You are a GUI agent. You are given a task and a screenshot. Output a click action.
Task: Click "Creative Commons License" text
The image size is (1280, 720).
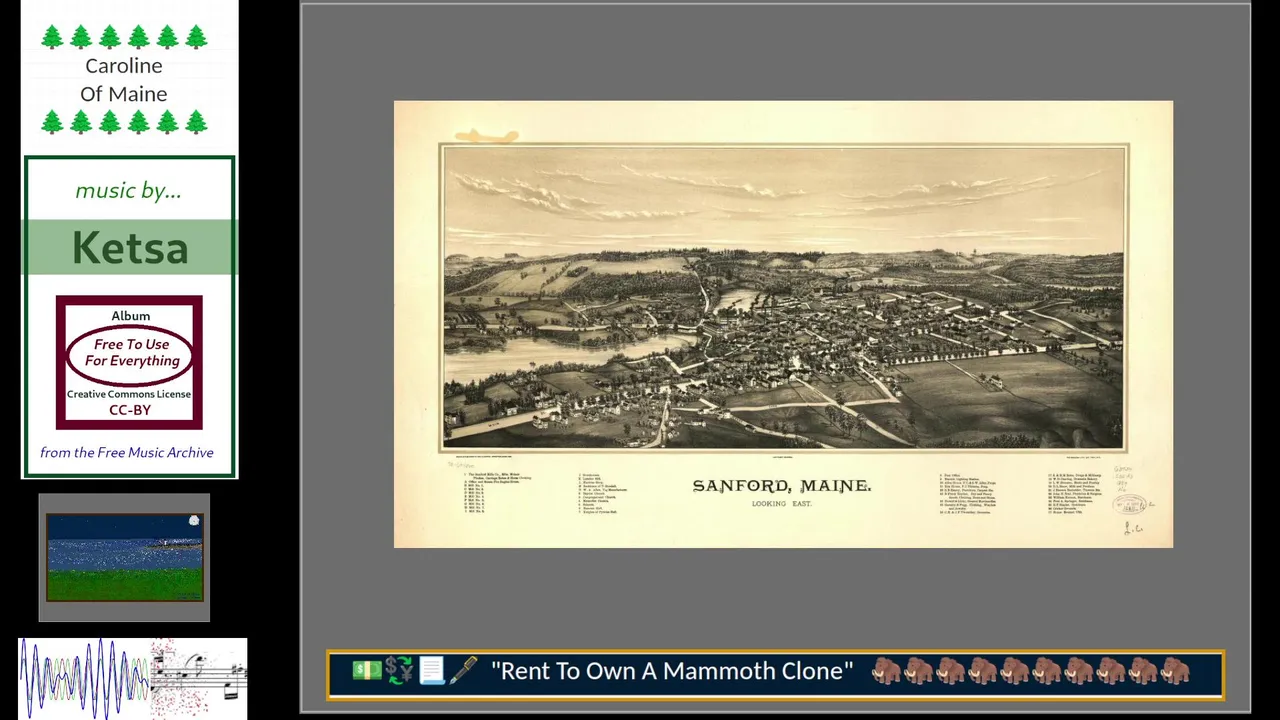(x=129, y=395)
